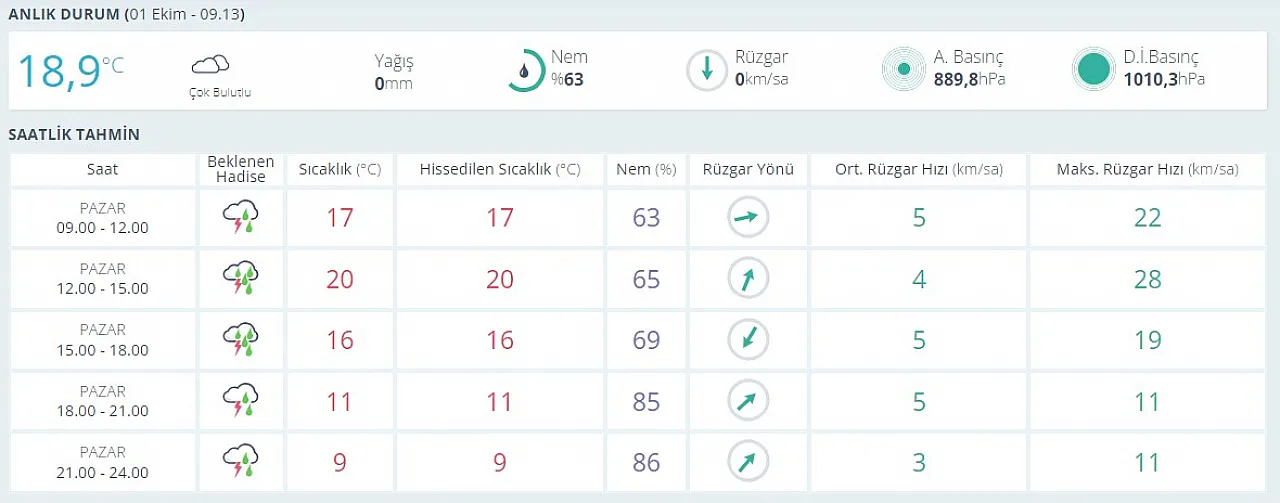The image size is (1280, 503).
Task: Click the max wind value 28
Action: (x=1148, y=279)
